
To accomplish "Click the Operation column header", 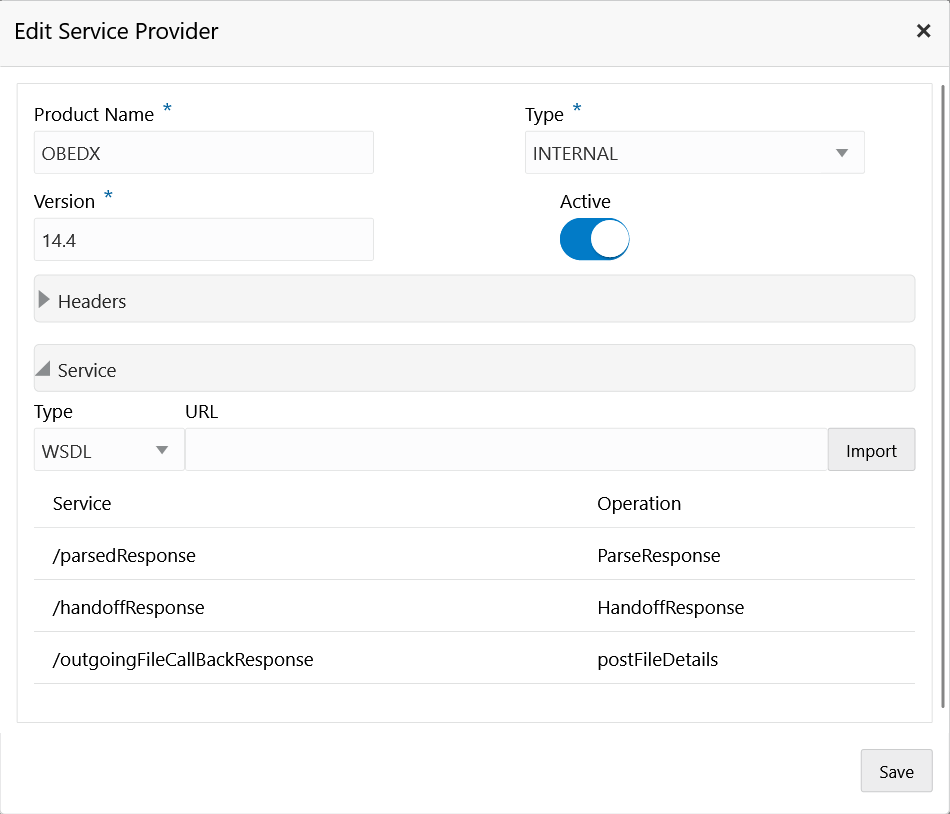I will [x=639, y=503].
